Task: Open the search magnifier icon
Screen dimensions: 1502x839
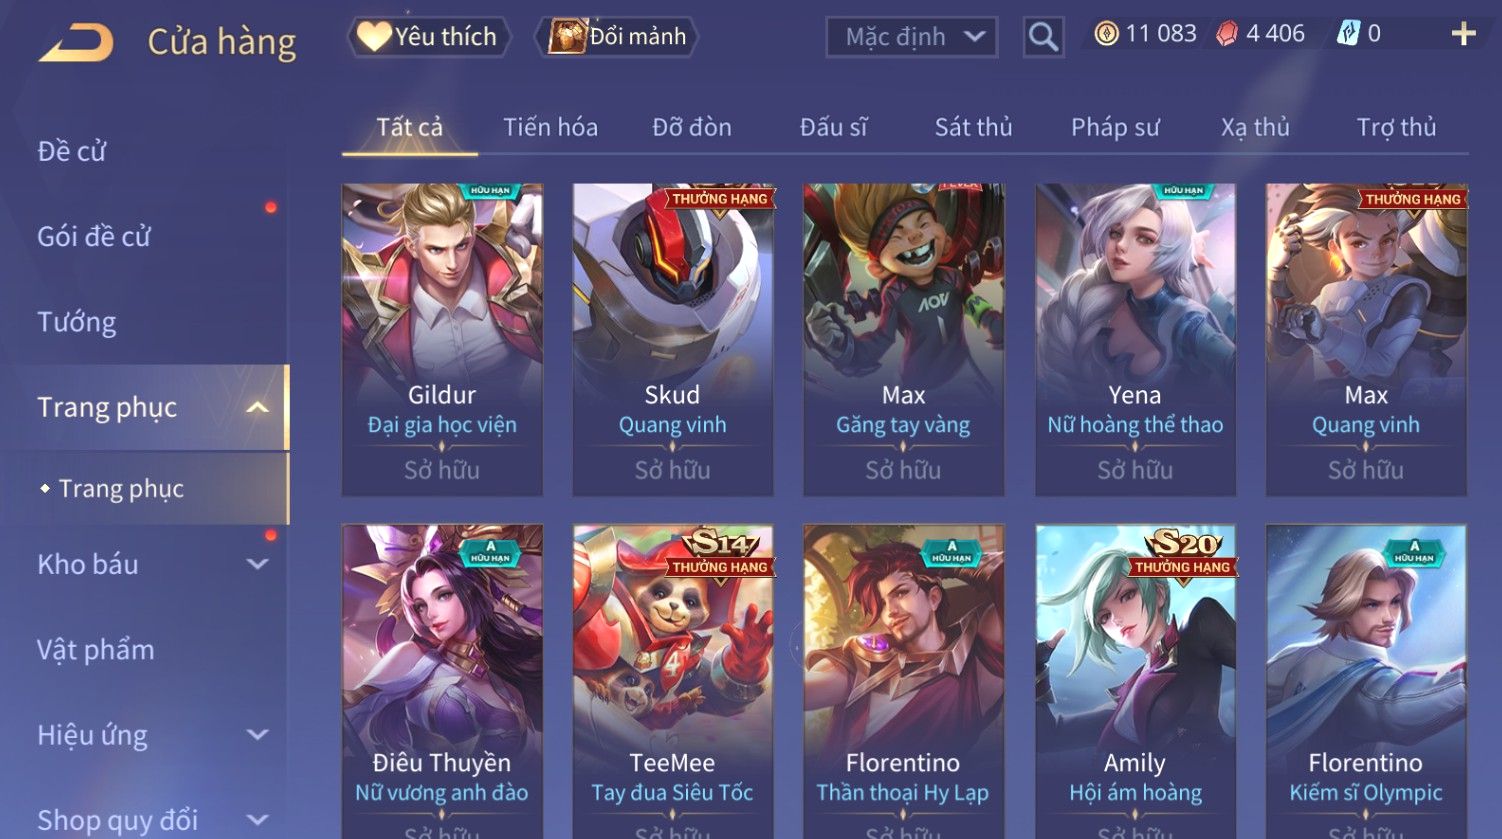Action: [1043, 37]
